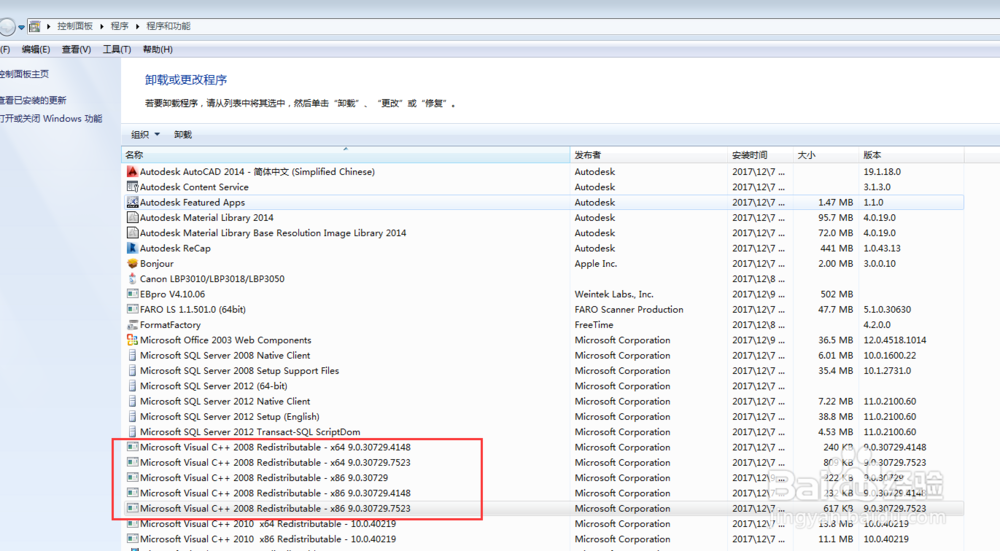Select the Bonjour program entry
The image size is (1000, 551).
coord(542,263)
